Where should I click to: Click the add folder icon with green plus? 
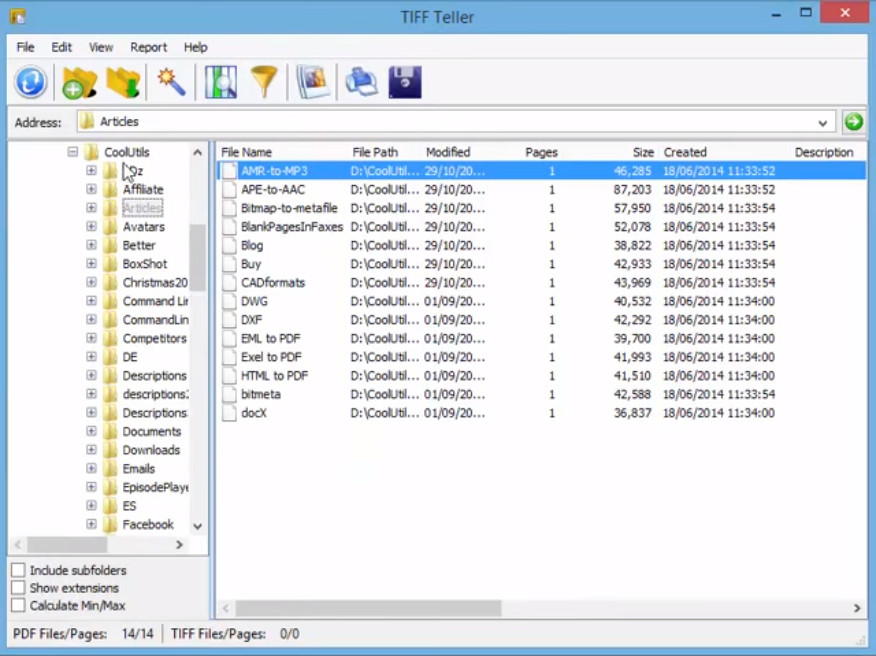[79, 83]
